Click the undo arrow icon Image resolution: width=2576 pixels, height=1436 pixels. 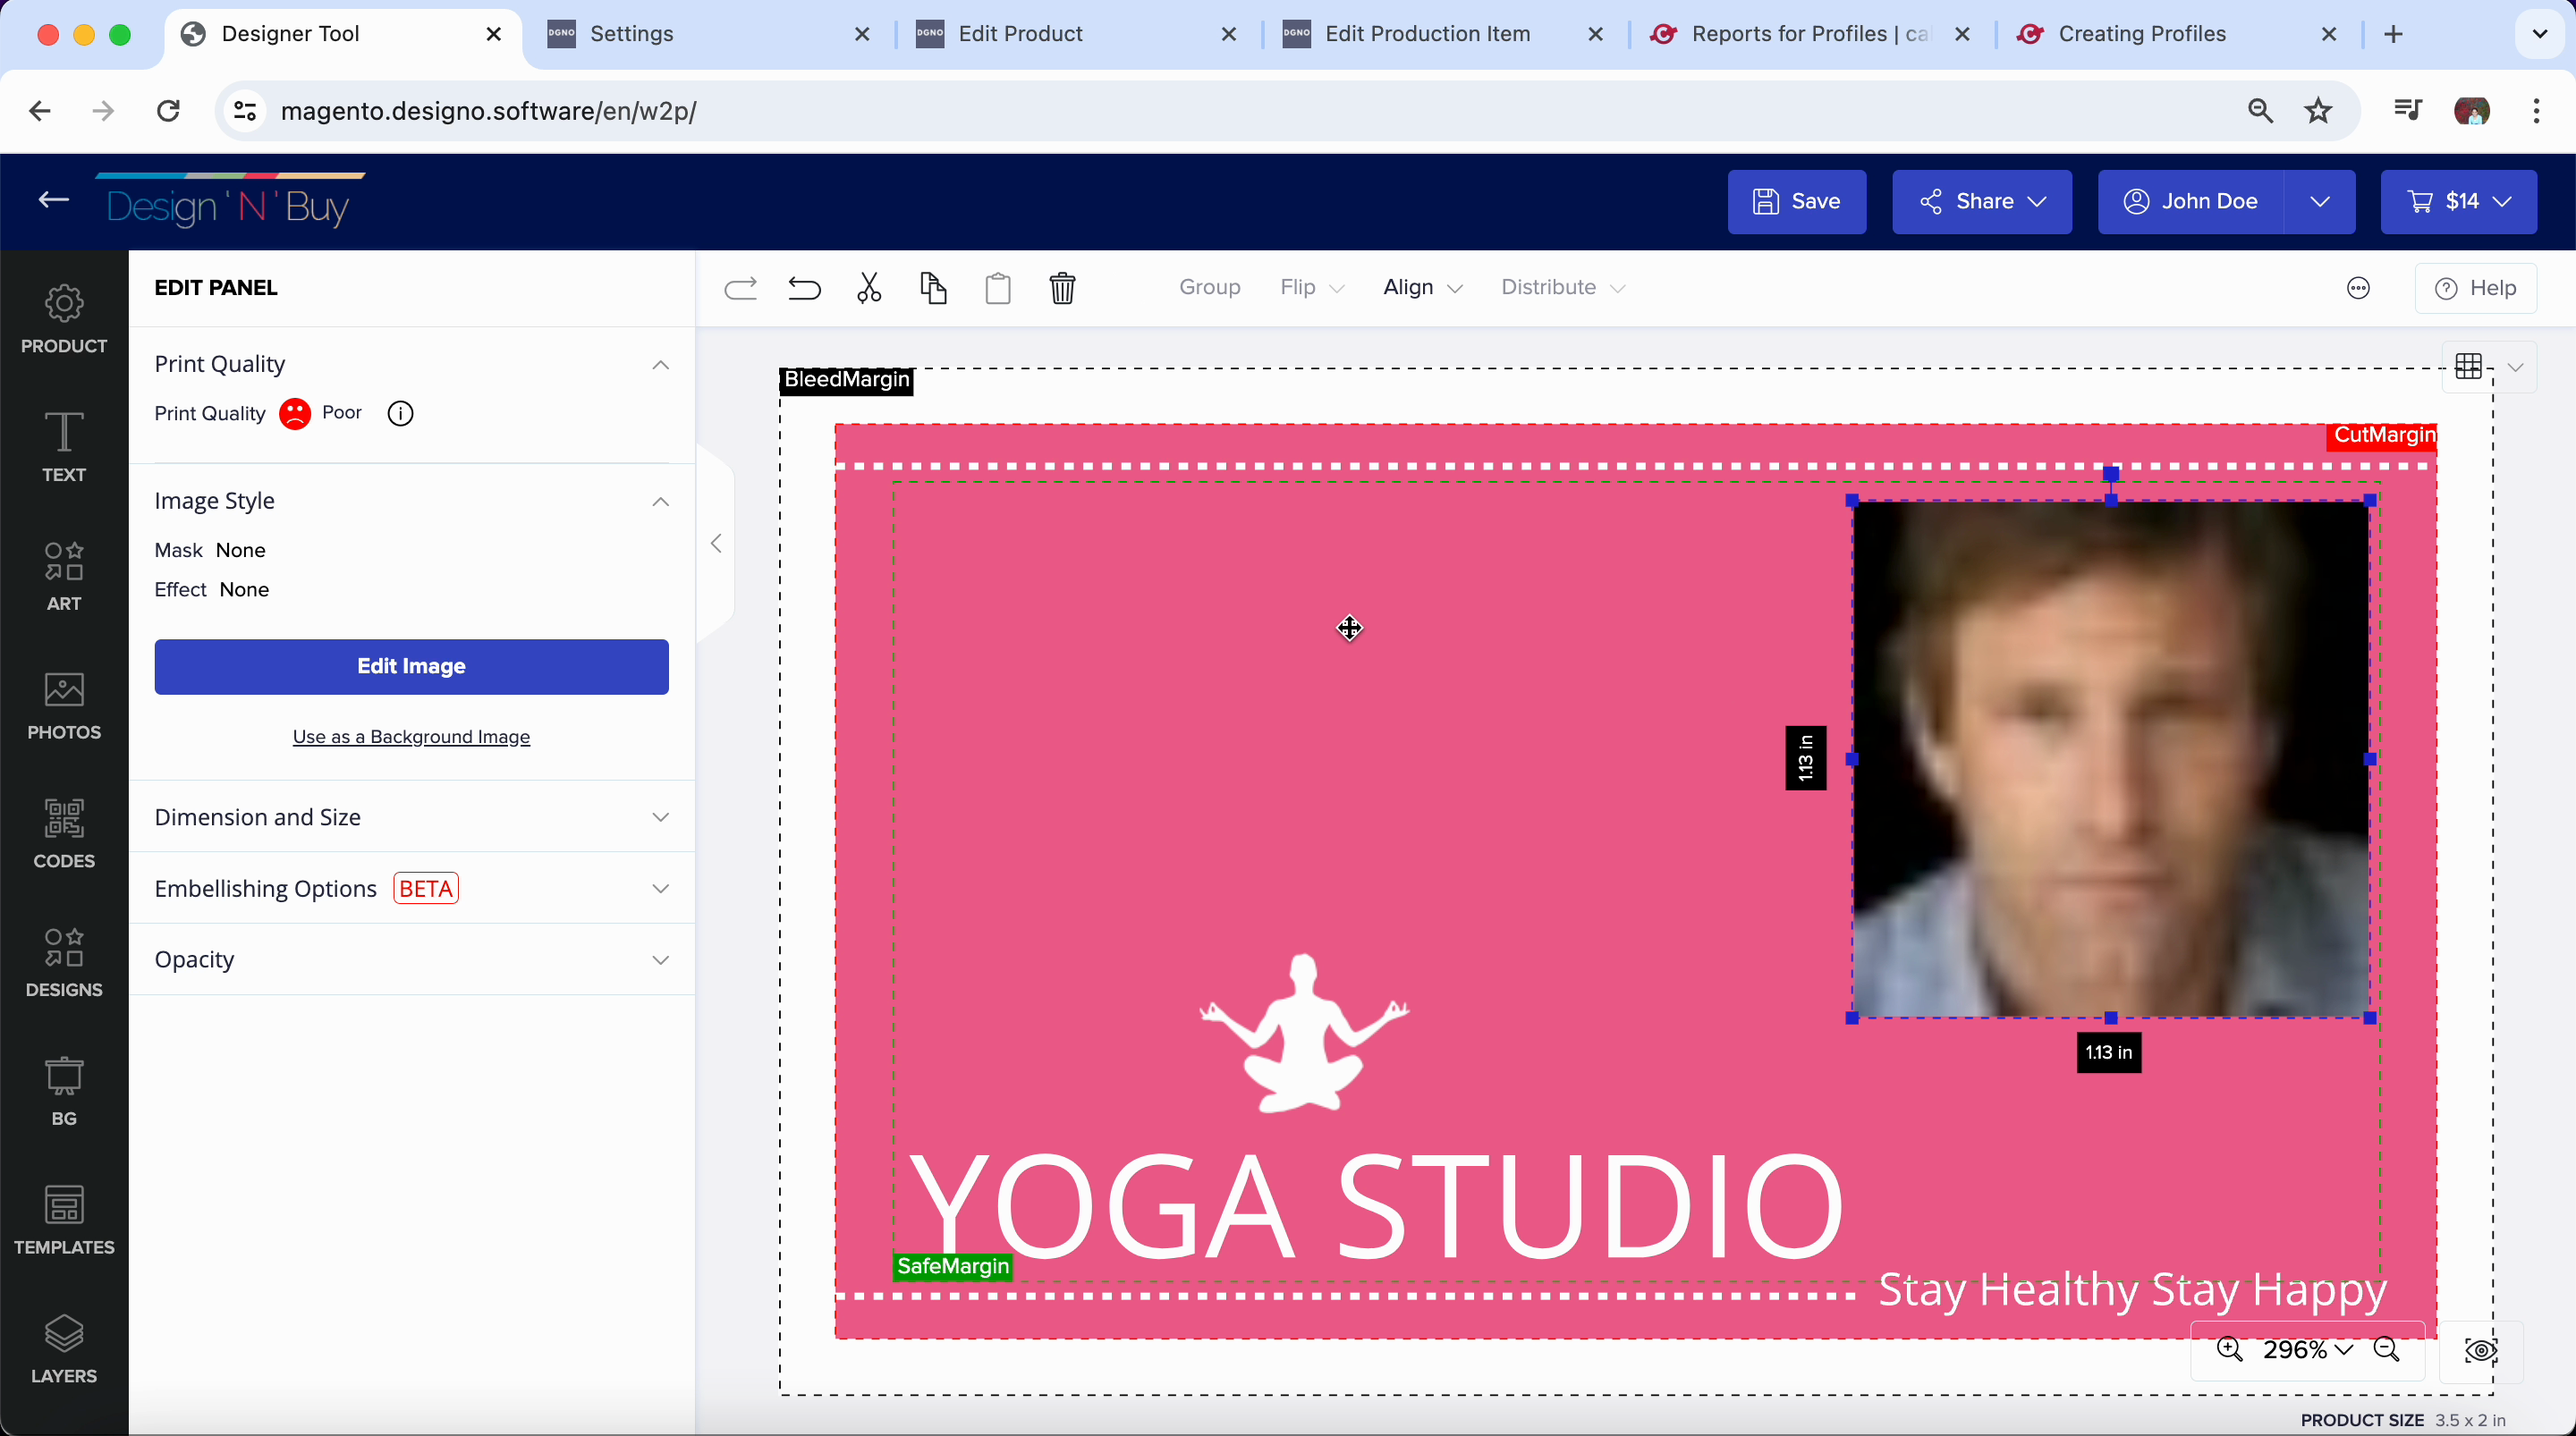pos(804,288)
